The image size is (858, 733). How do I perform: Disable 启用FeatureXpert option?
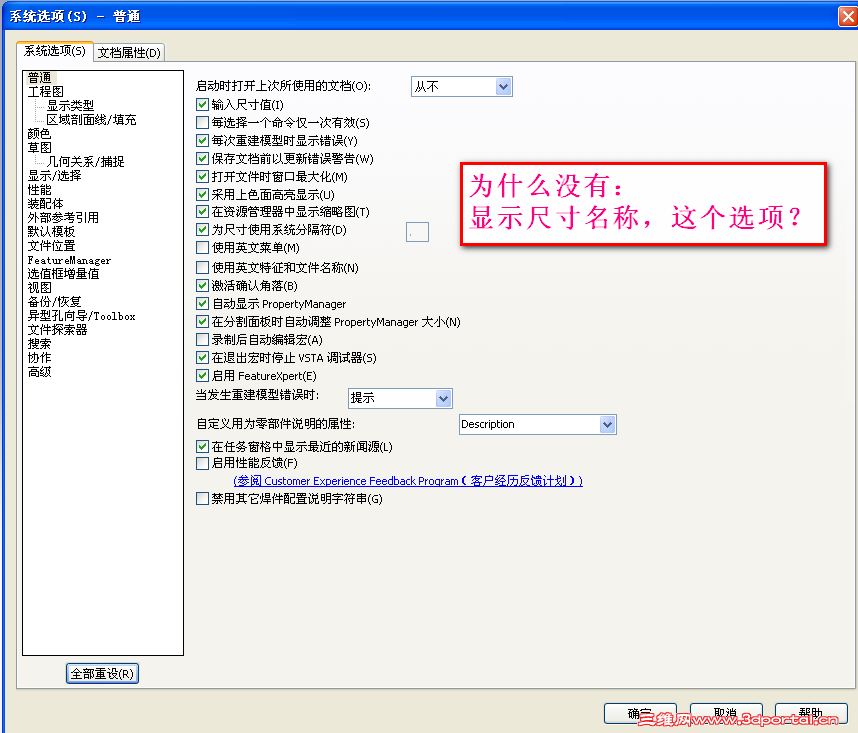202,375
